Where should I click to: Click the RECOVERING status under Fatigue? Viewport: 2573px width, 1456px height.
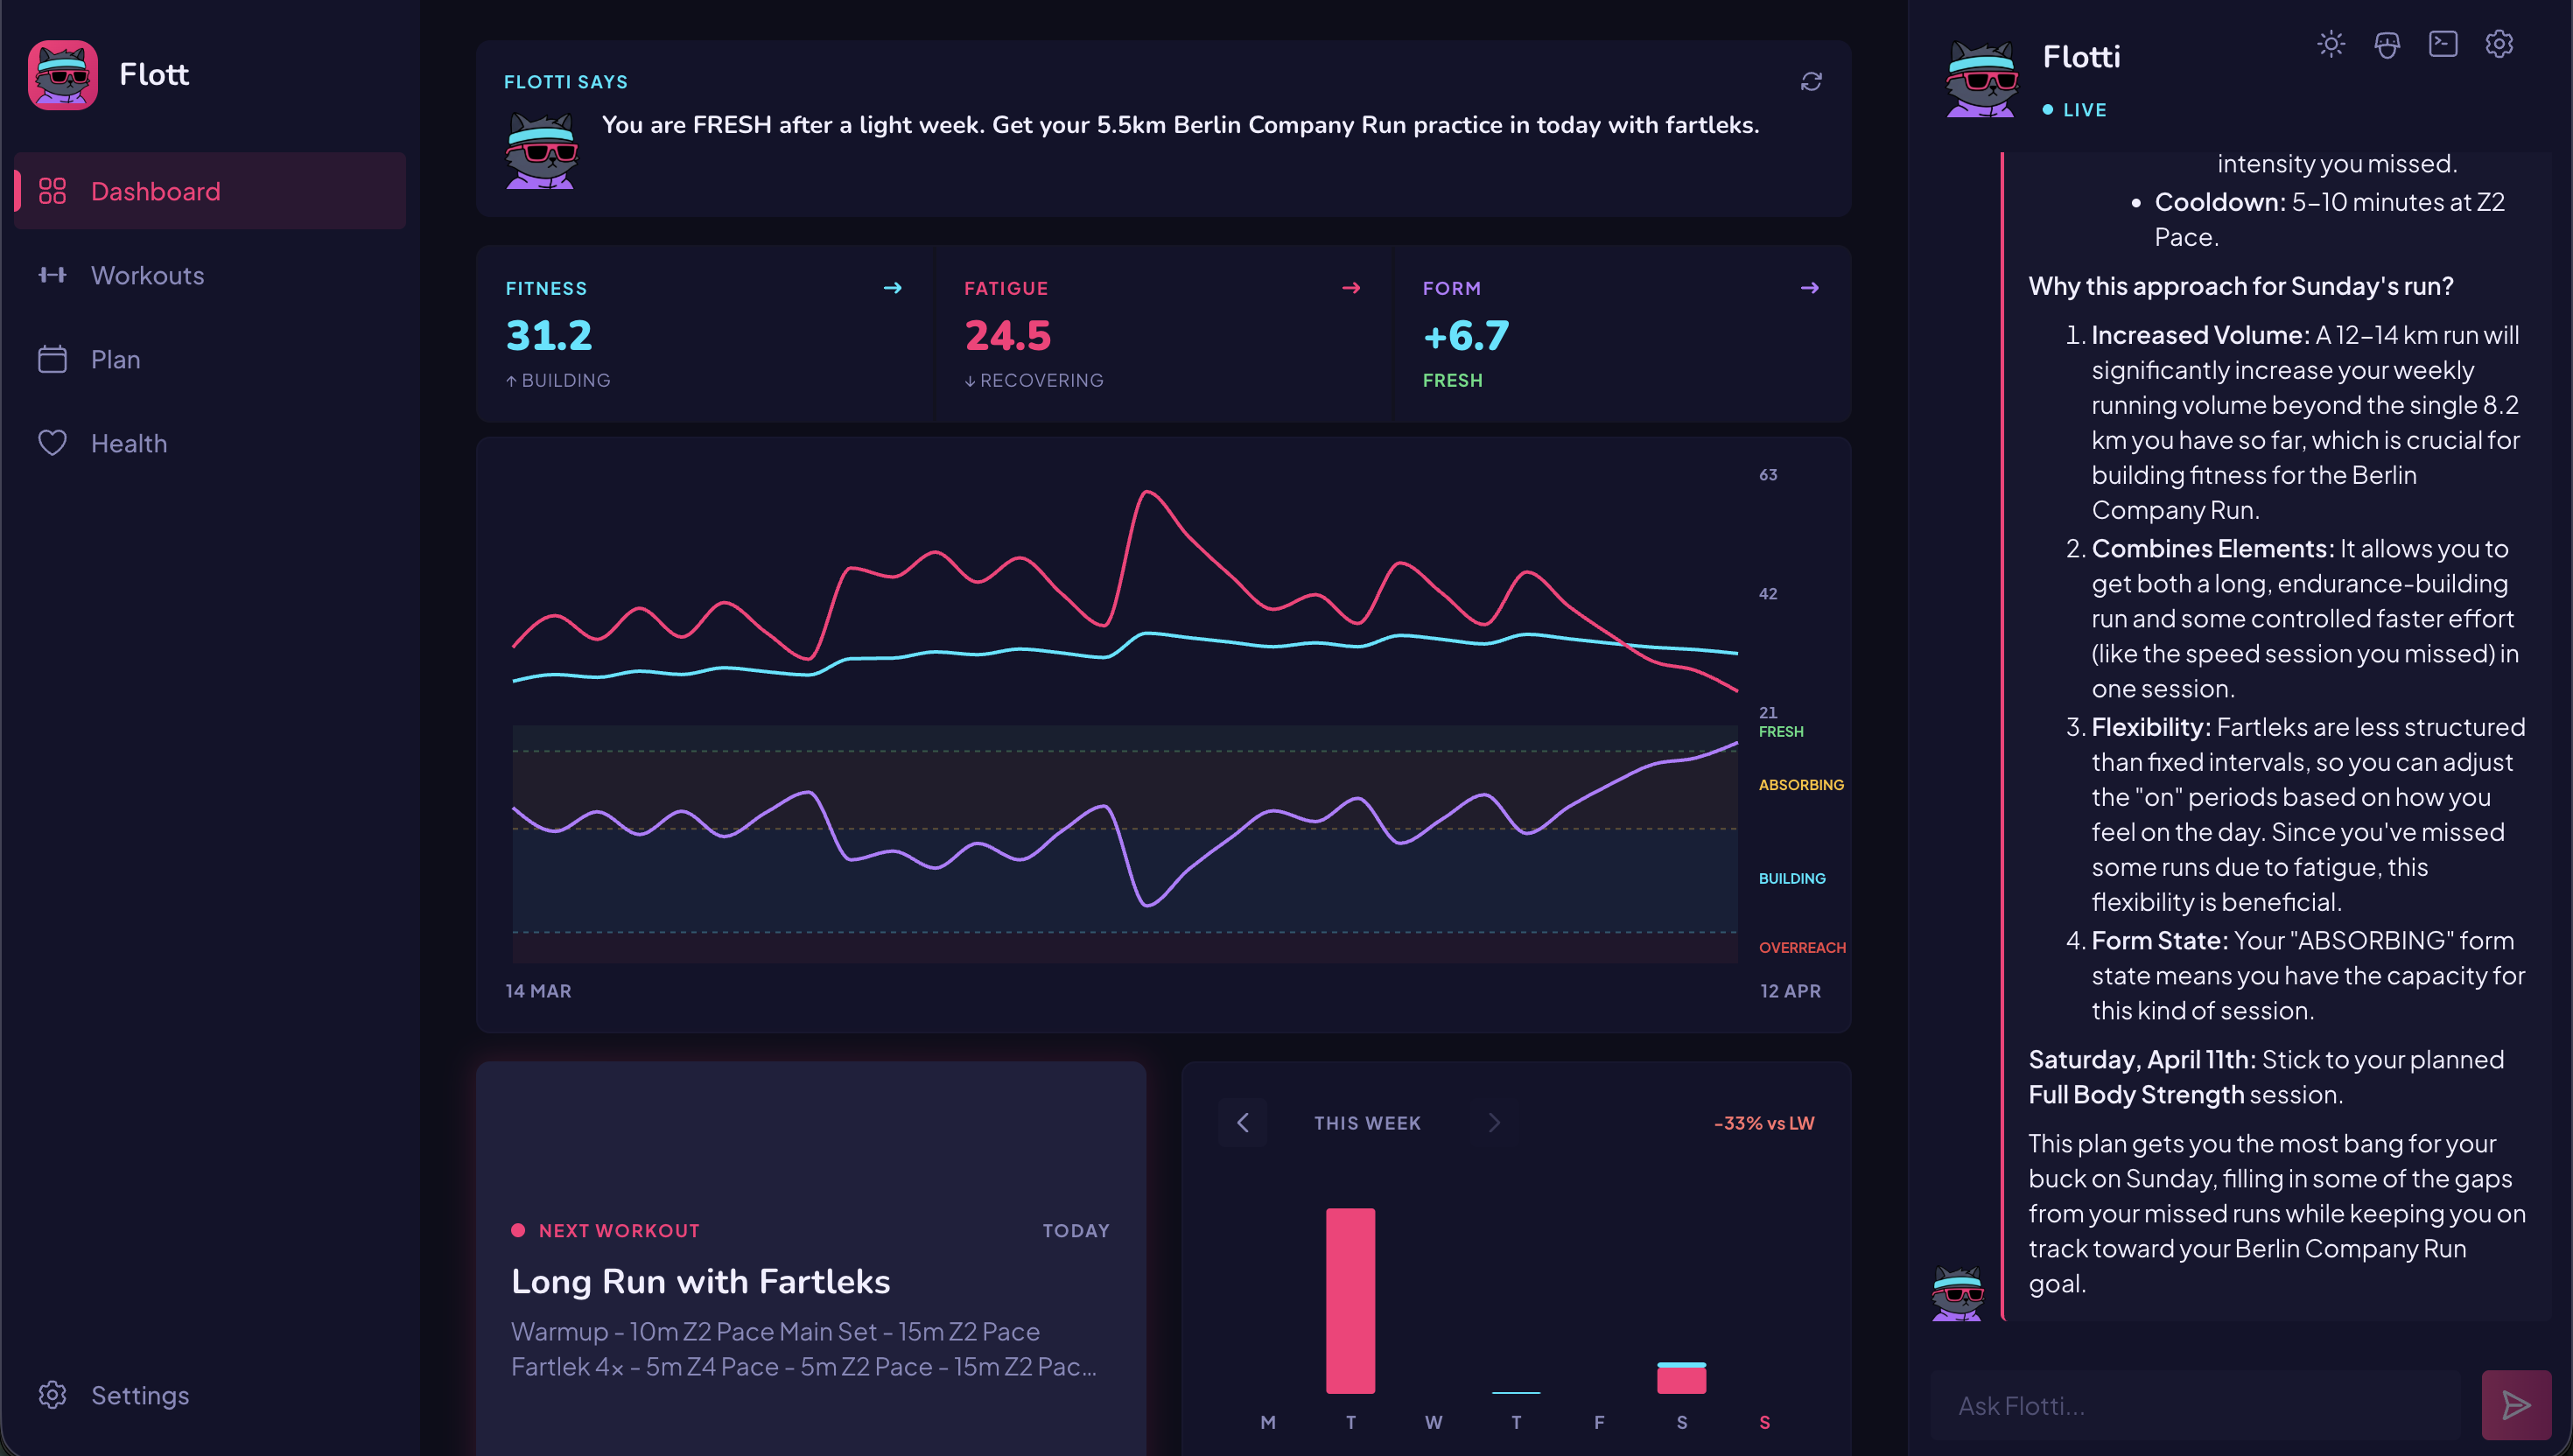(x=1034, y=380)
